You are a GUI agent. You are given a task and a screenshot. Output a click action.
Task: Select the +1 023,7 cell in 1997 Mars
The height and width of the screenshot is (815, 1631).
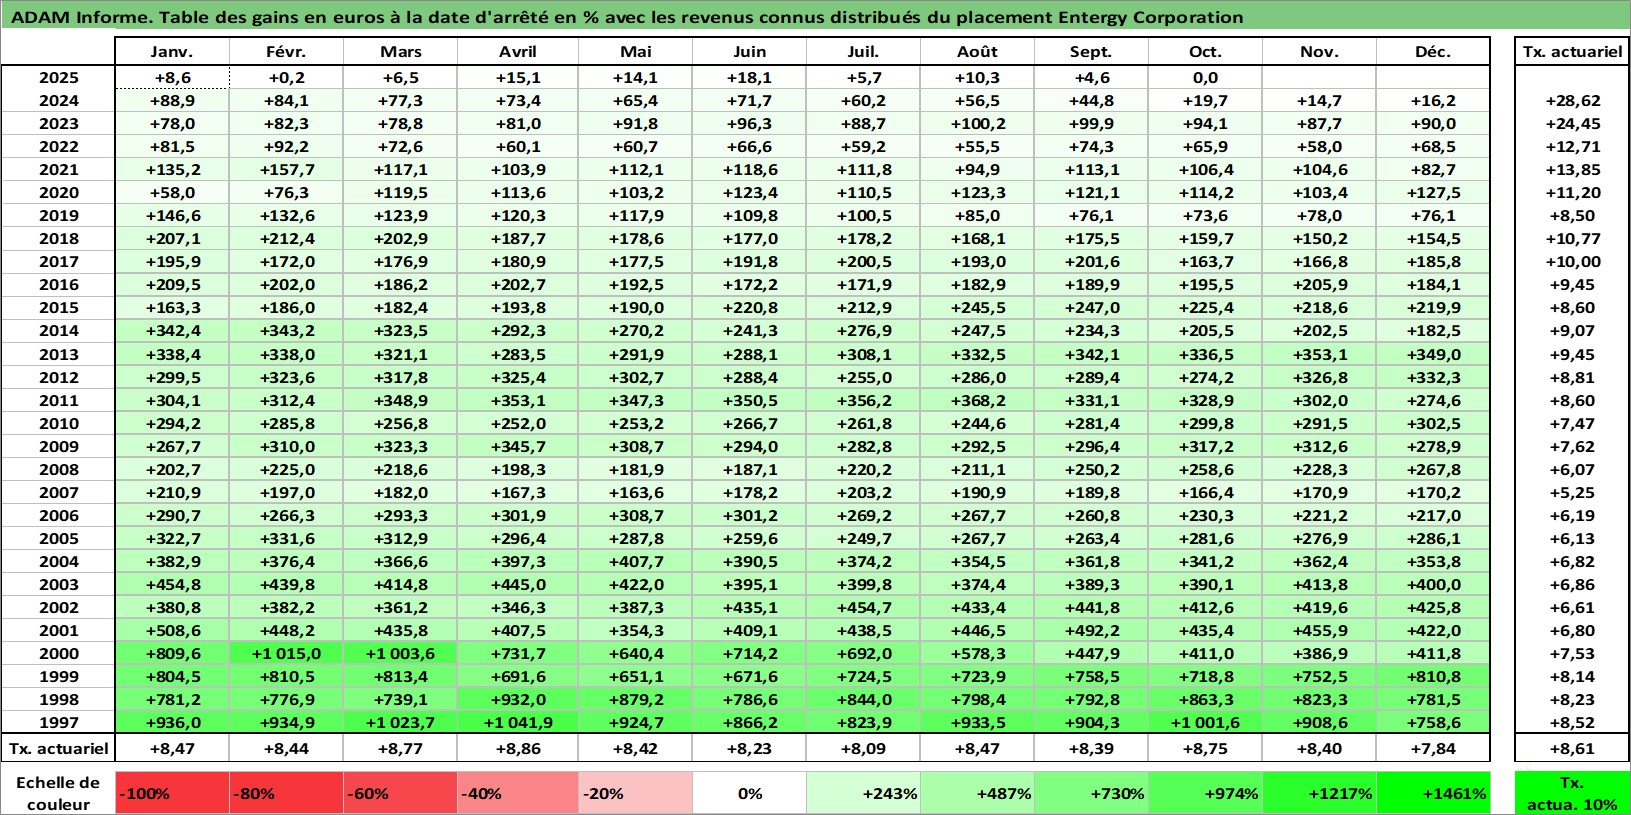coord(400,722)
